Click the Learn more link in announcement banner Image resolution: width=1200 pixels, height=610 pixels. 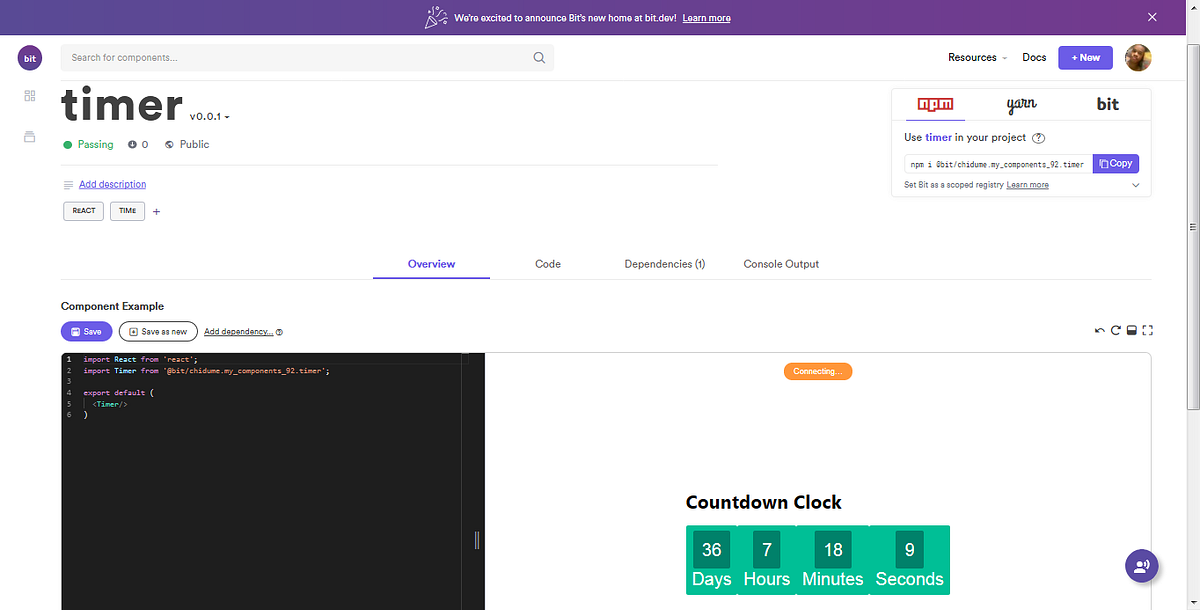click(x=706, y=17)
